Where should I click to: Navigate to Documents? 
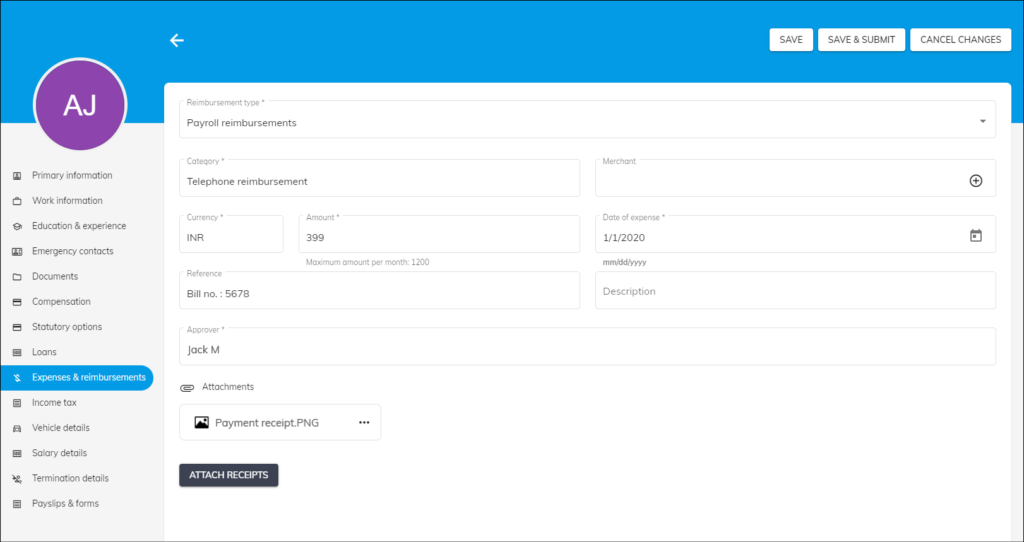pyautogui.click(x=55, y=277)
